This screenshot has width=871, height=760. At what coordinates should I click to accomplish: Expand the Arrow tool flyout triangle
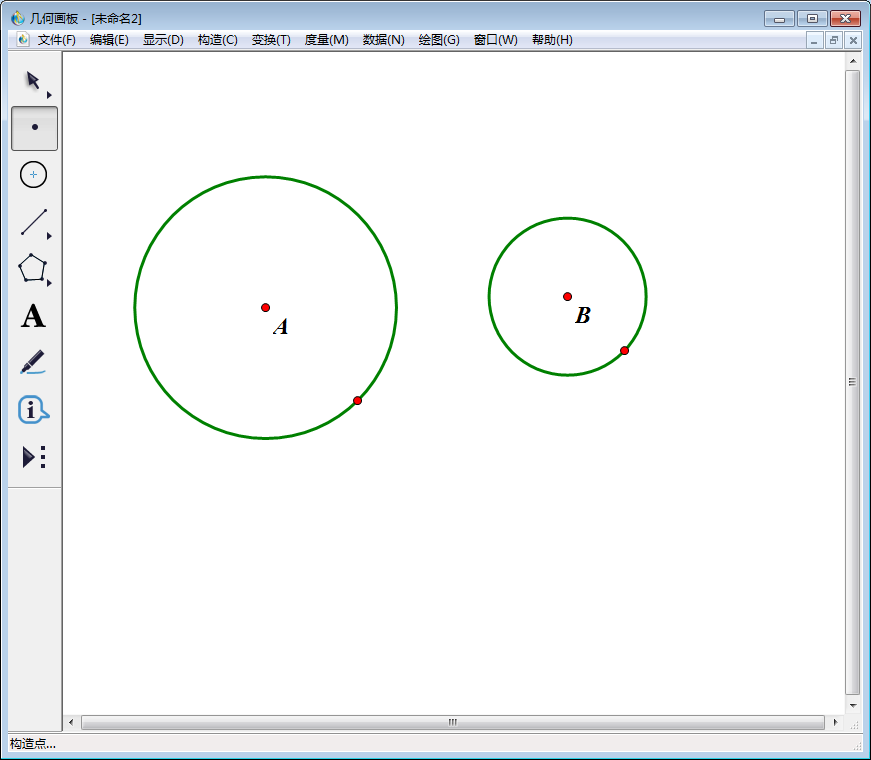(x=49, y=95)
